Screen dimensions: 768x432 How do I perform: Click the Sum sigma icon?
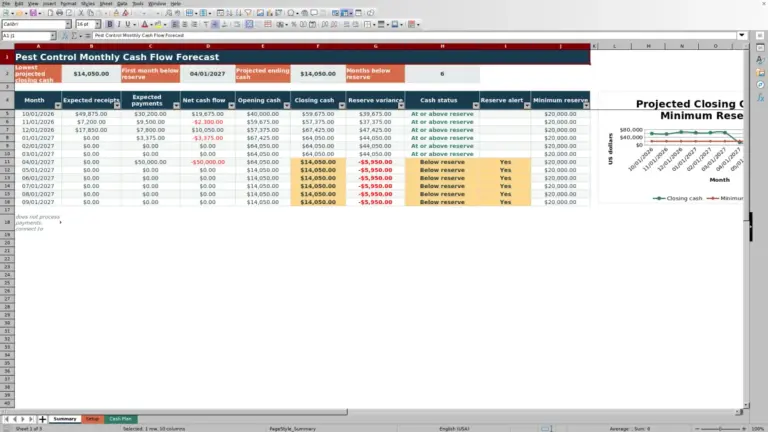tap(74, 36)
